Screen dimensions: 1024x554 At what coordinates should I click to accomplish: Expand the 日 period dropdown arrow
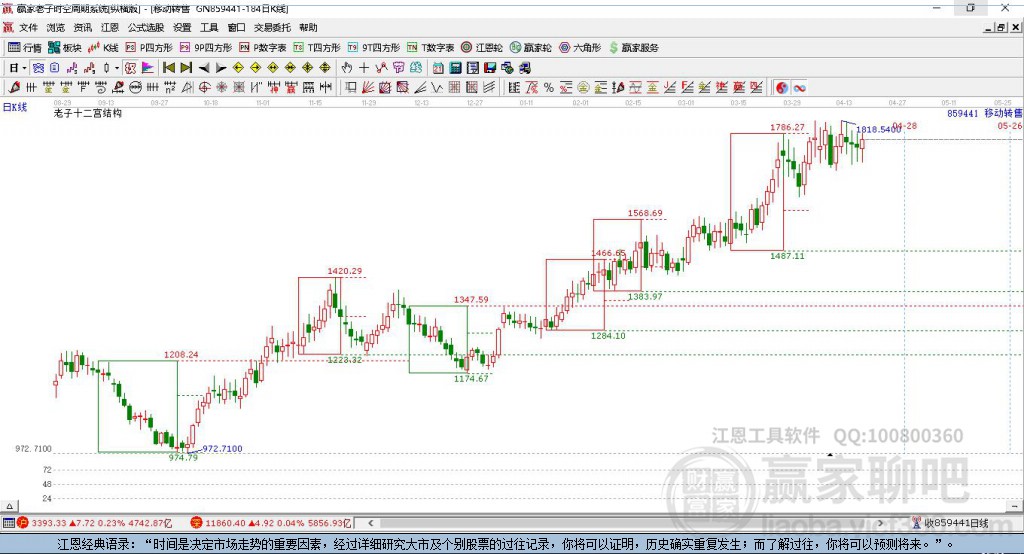point(24,68)
